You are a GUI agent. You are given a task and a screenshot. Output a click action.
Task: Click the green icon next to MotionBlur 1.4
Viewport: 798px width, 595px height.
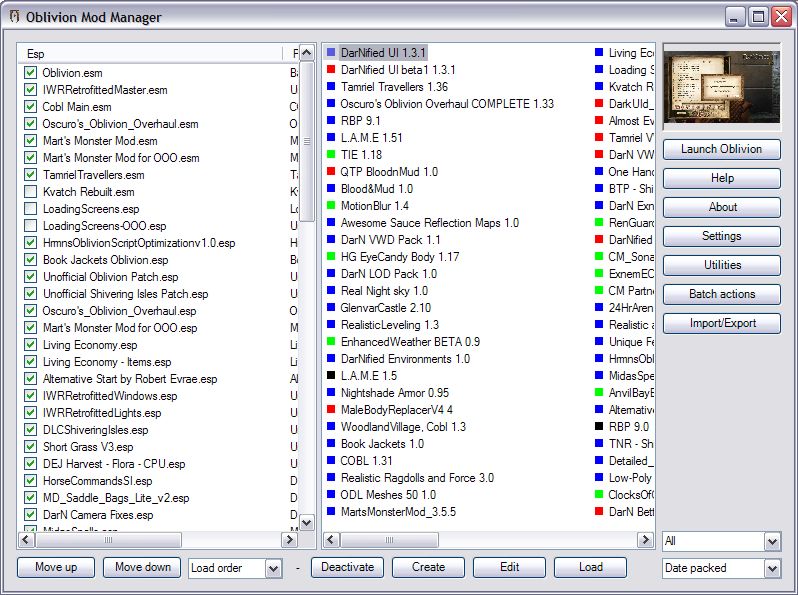pyautogui.click(x=331, y=206)
